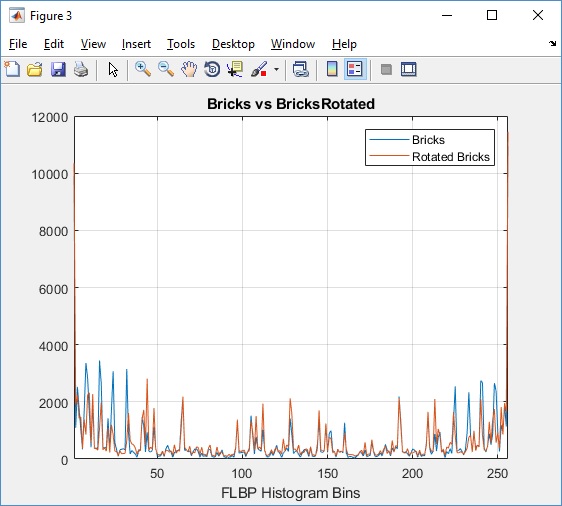Click the 'Rotated Bricks' legend entry
The width and height of the screenshot is (562, 506).
click(x=451, y=157)
